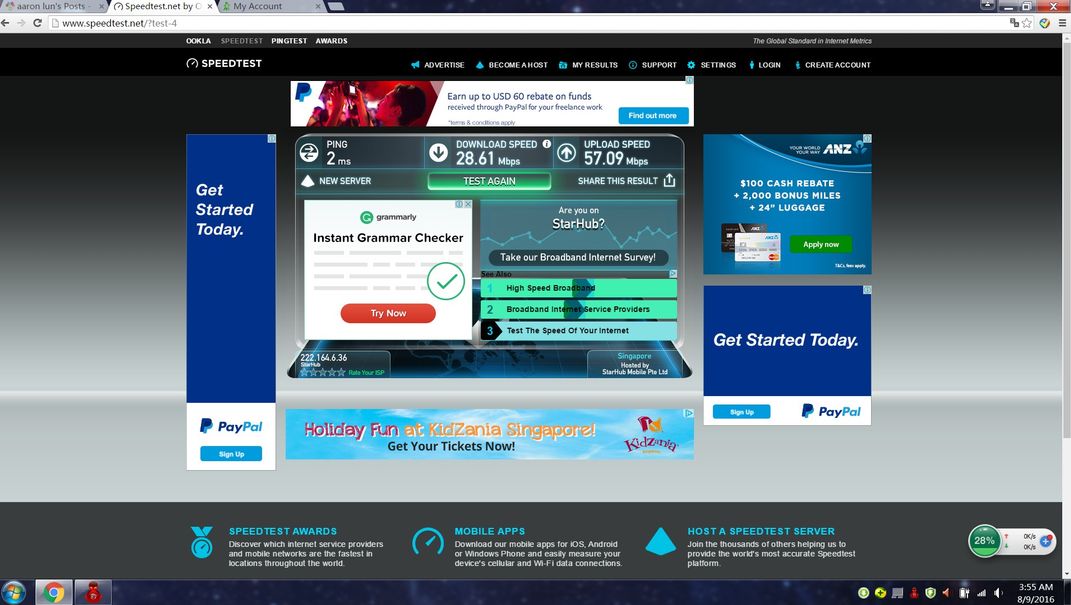Screen dimensions: 1071x605
Task: Click the share export icon
Action: 669,180
